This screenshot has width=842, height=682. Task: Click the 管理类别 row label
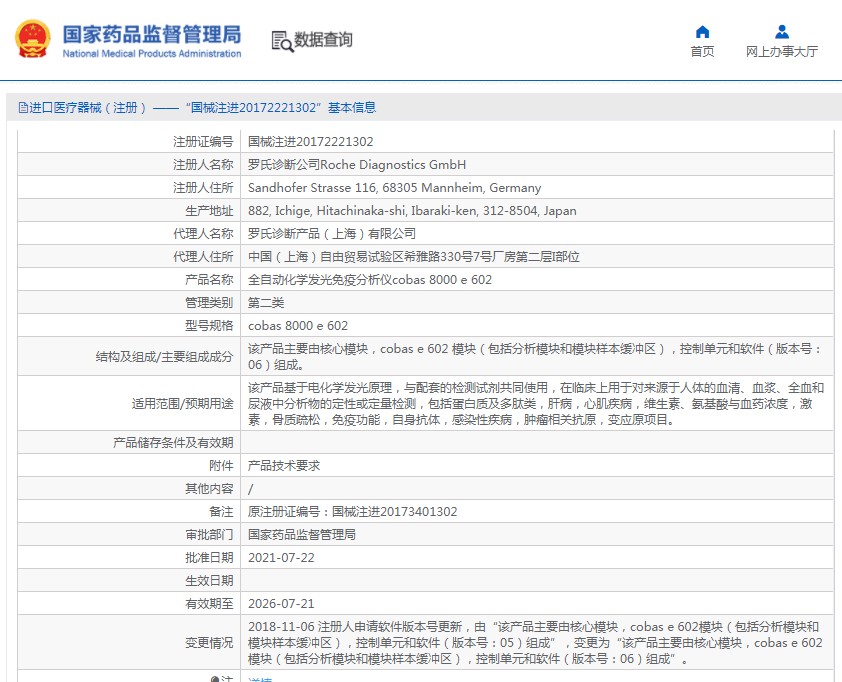coord(209,303)
